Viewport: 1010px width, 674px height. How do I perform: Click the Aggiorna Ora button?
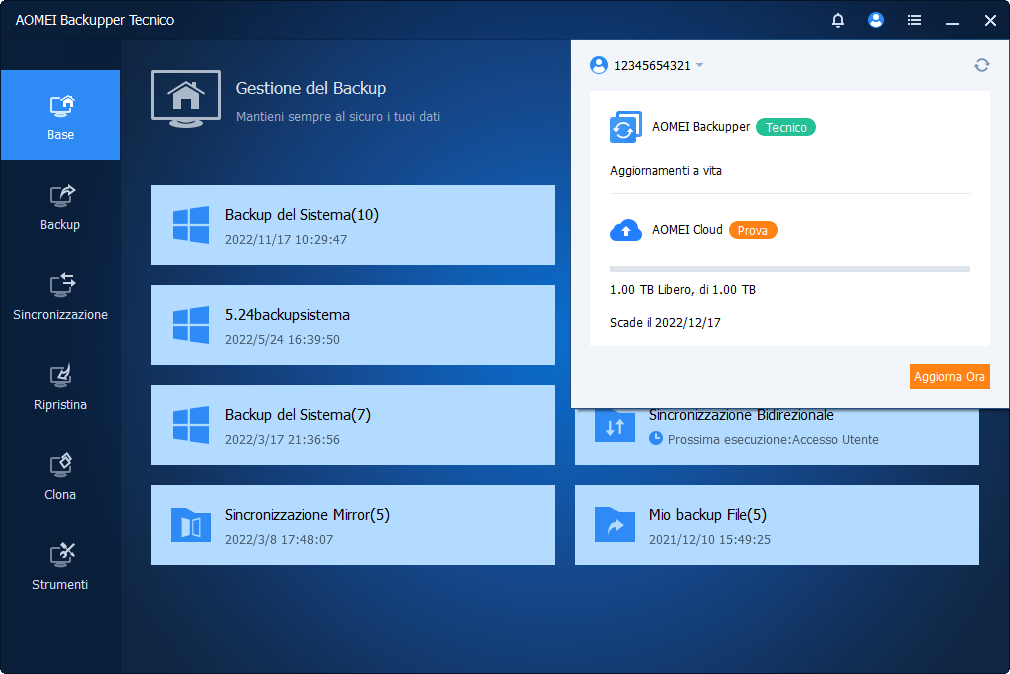tap(949, 376)
